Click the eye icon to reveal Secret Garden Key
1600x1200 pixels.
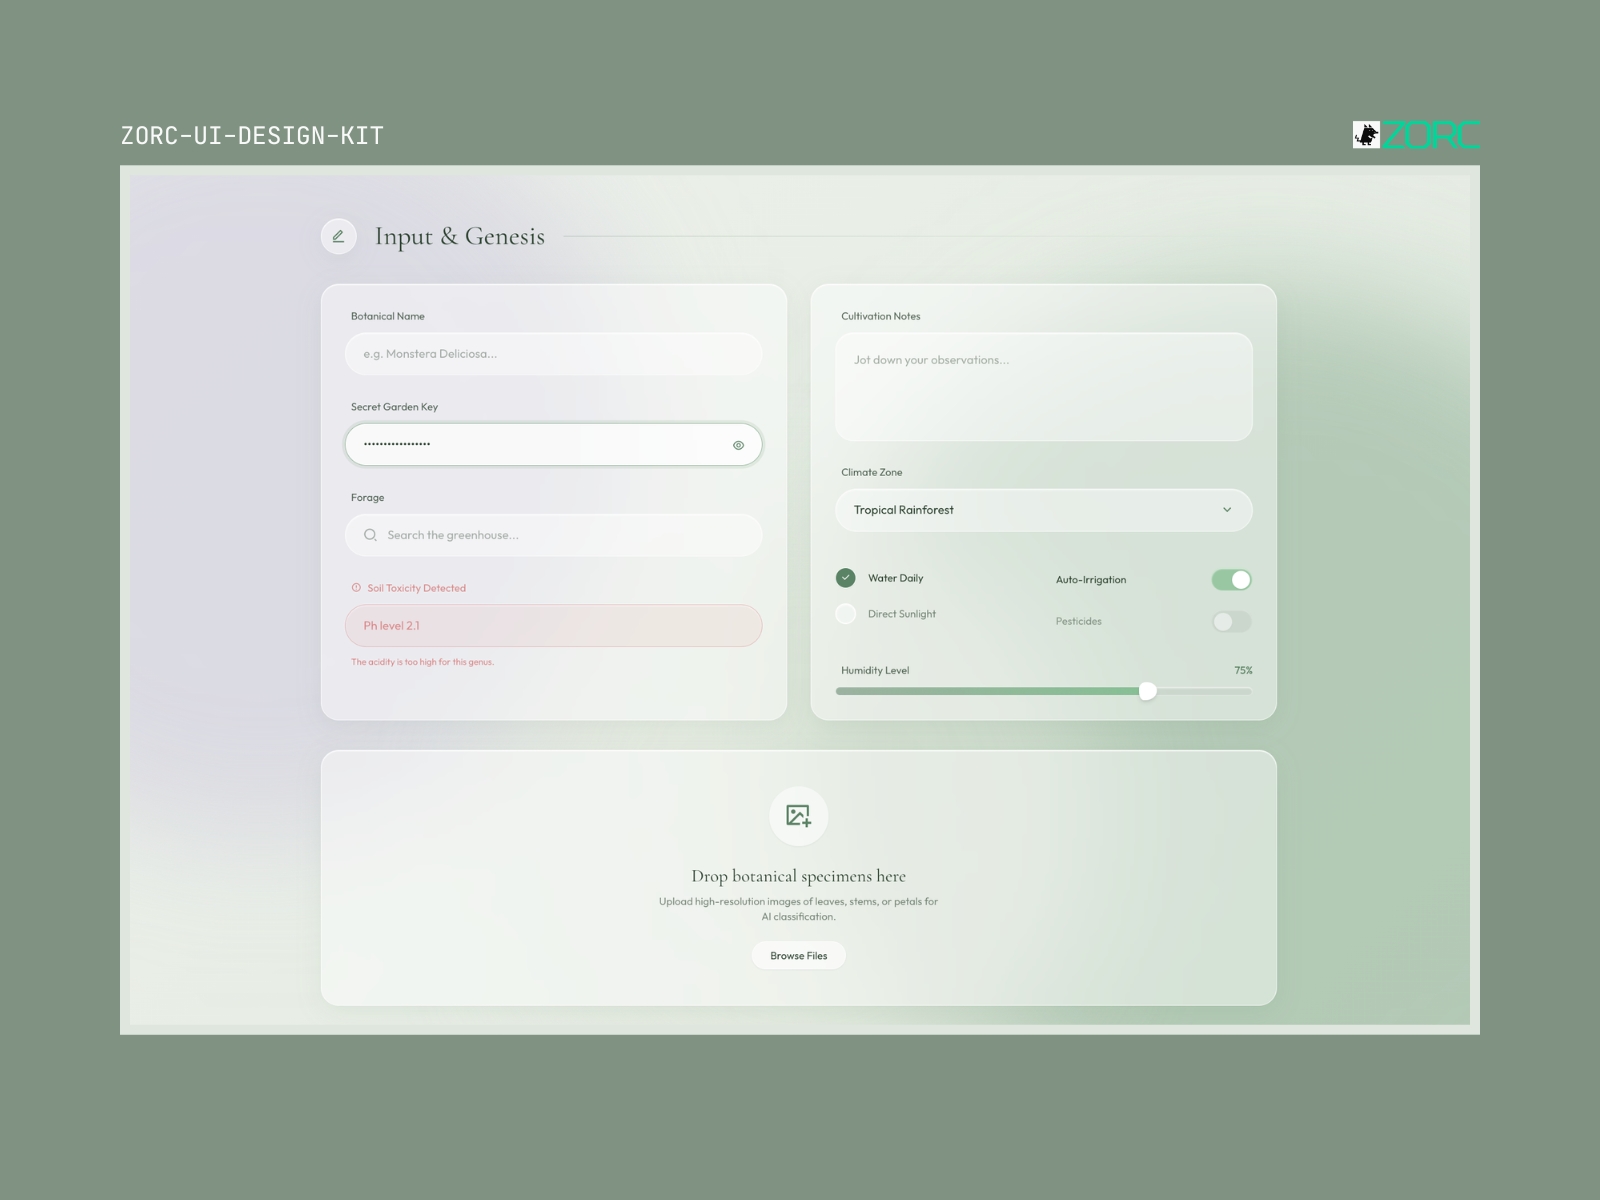coord(738,445)
